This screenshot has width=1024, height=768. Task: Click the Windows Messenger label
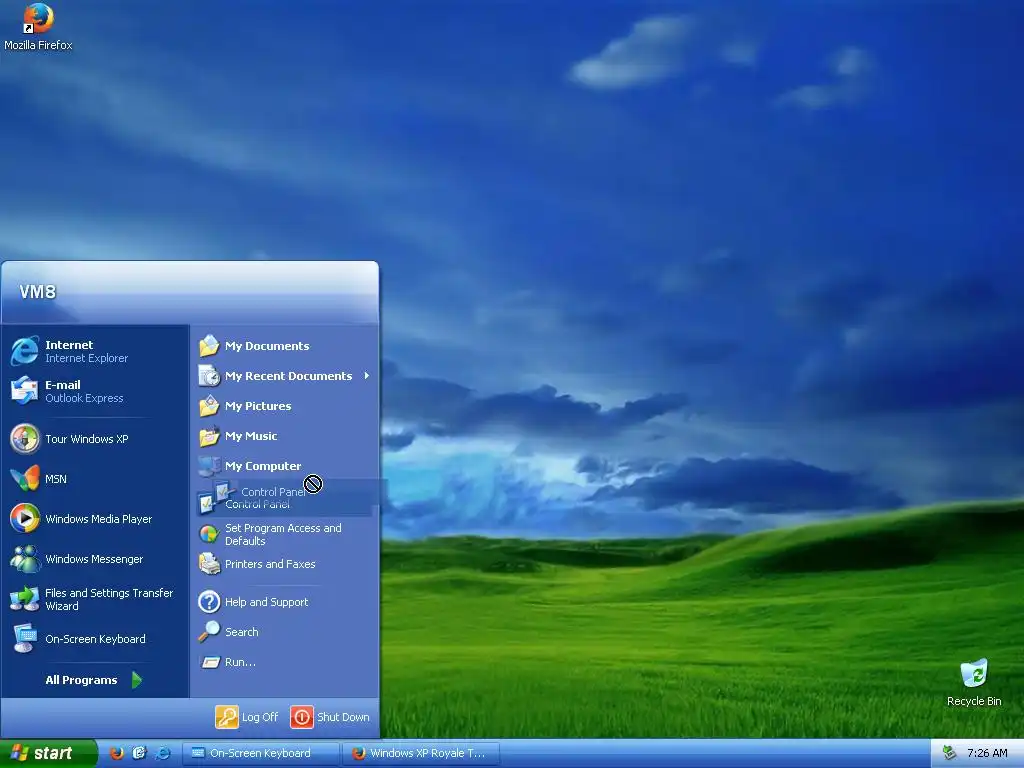(x=94, y=559)
